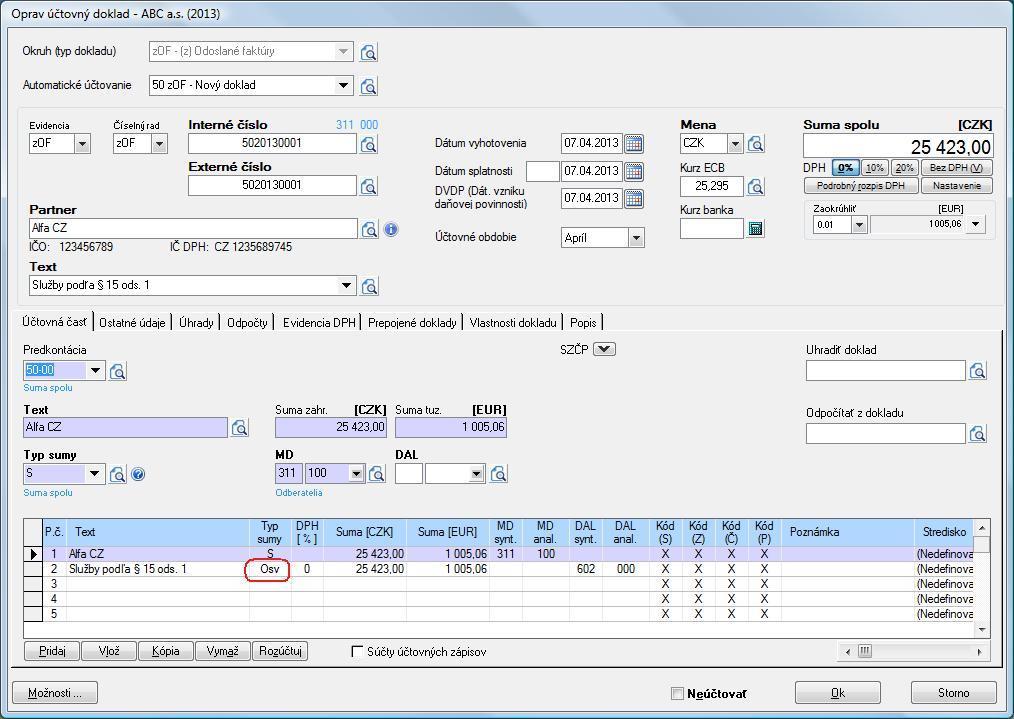Expand header Text dropdown Služby podľa § 15
This screenshot has height=719, width=1014.
coord(347,285)
